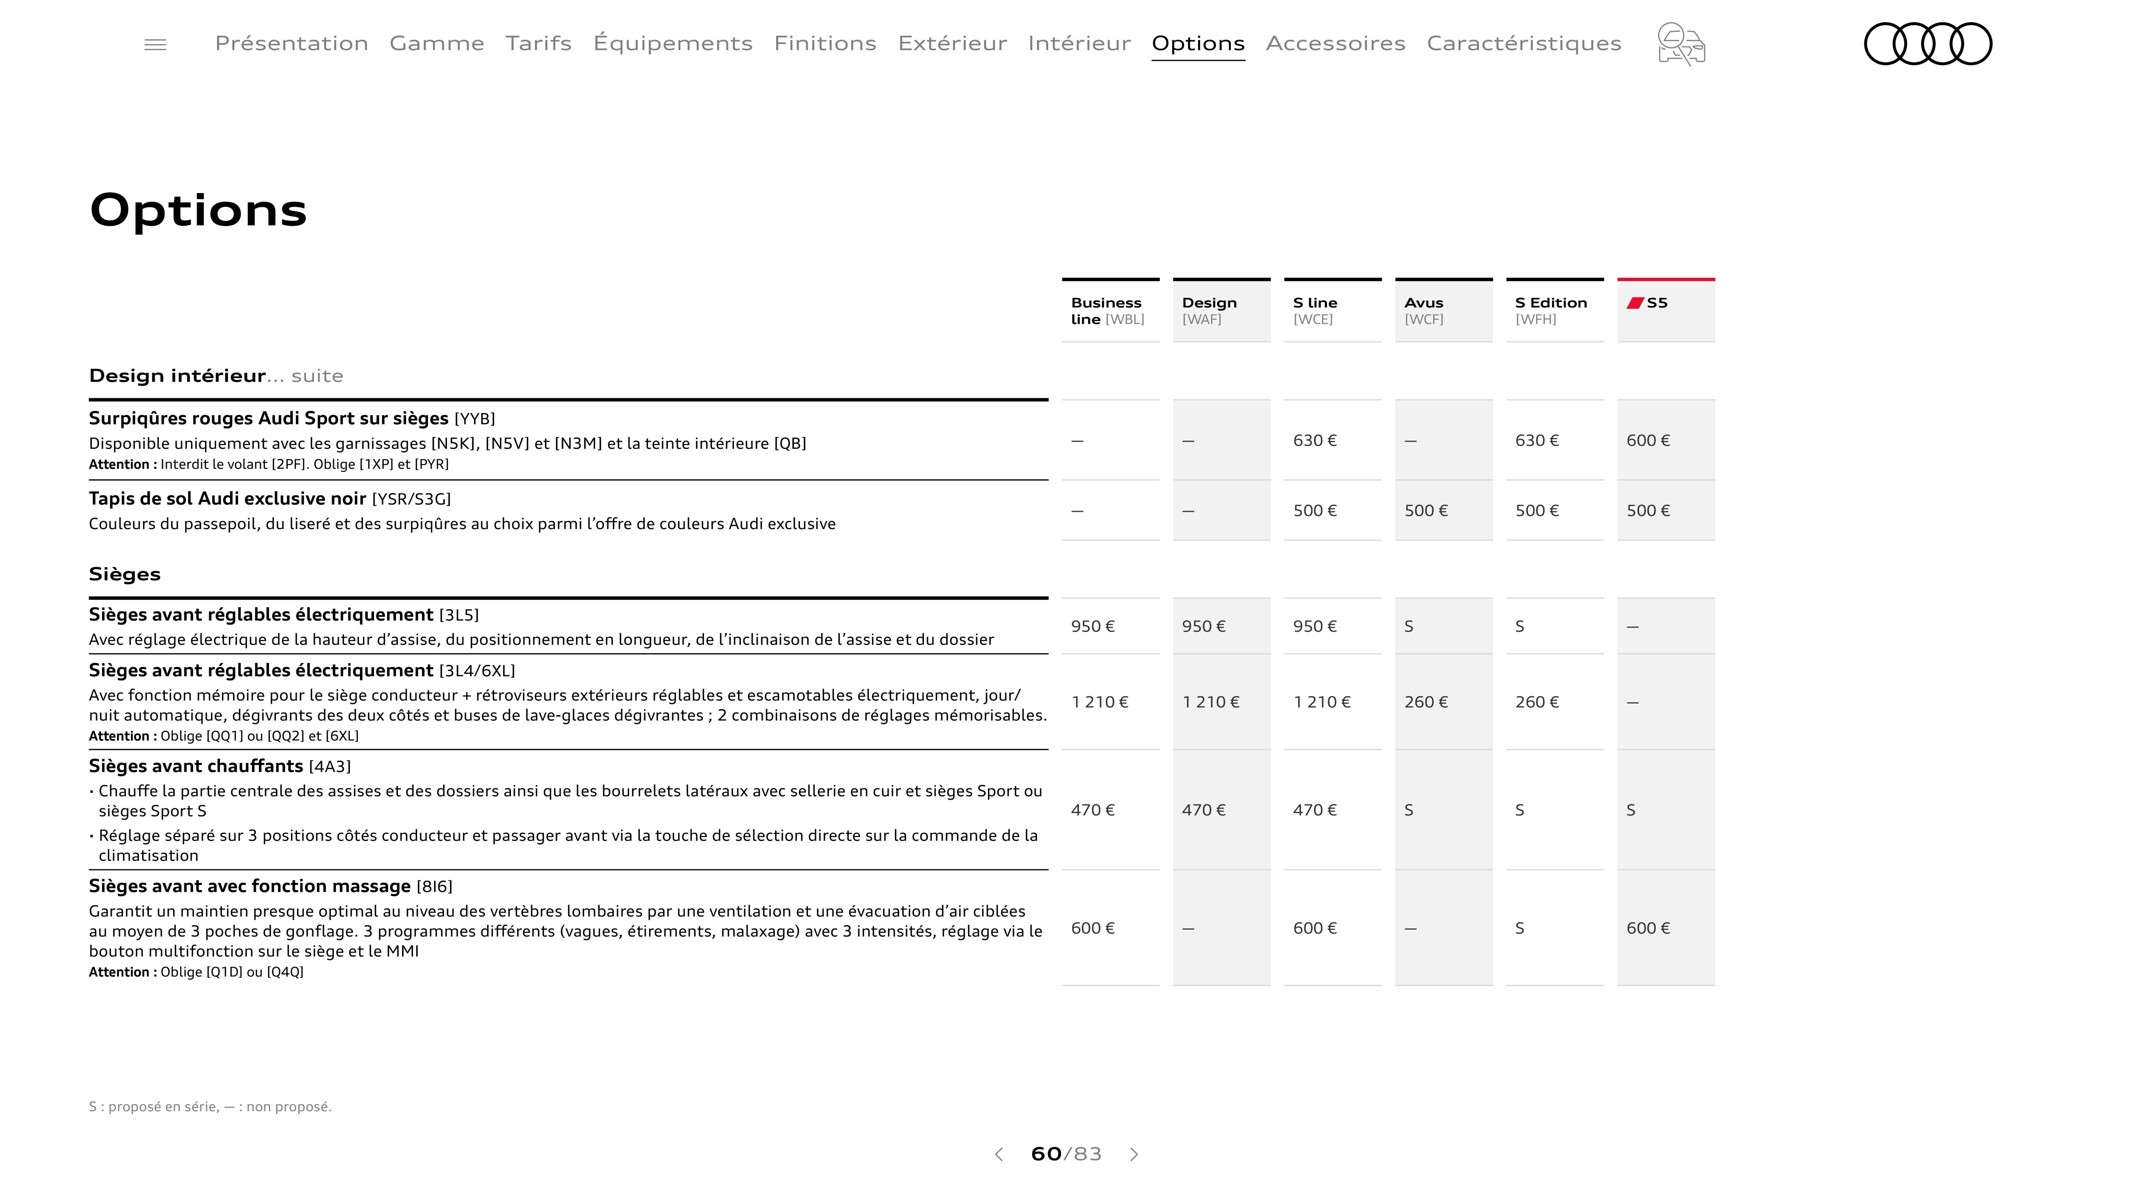
Task: Click the S5 column header
Action: click(1666, 310)
